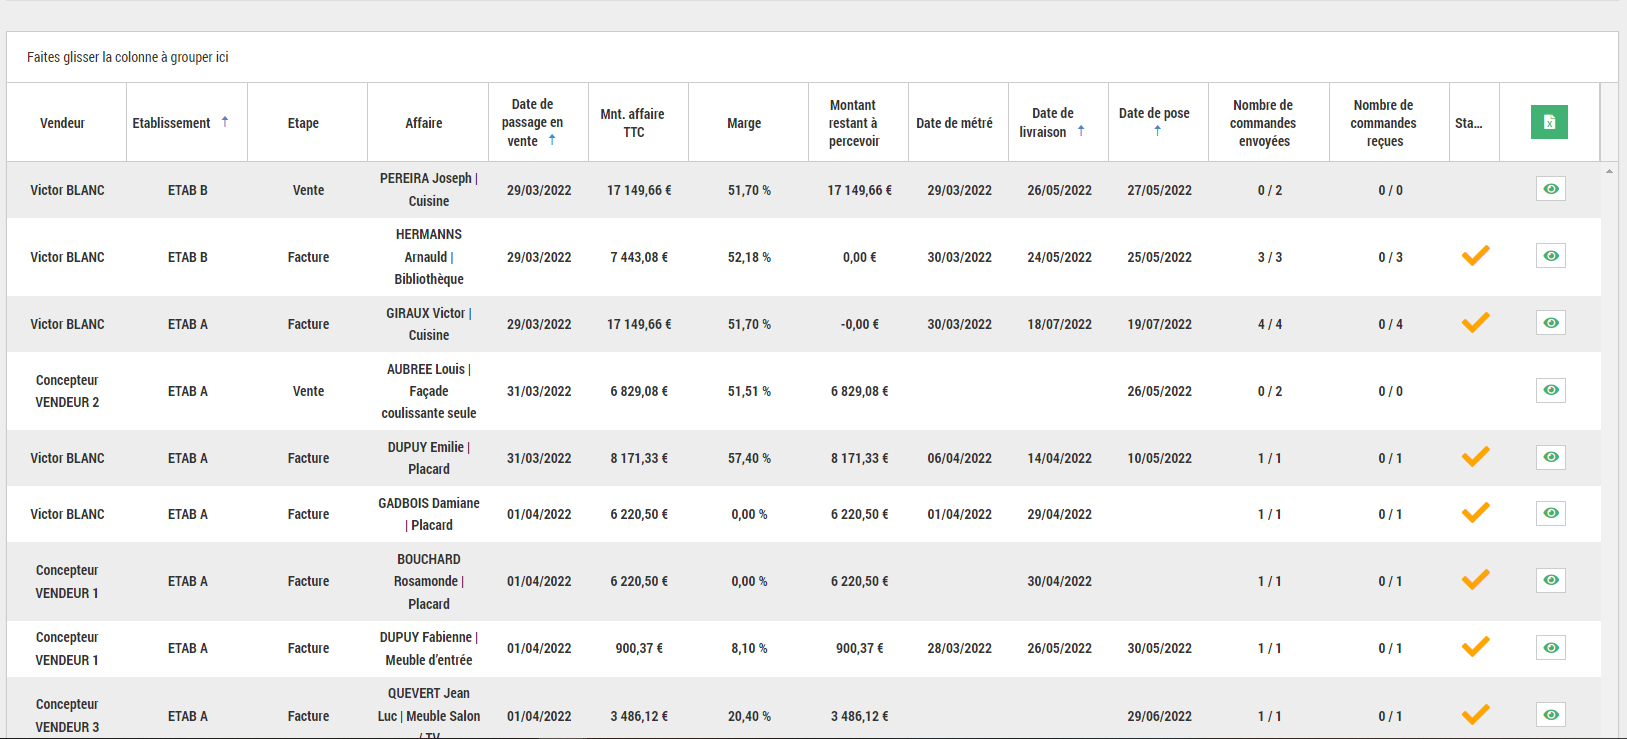Click the Vendeur column header
The image size is (1627, 739).
point(62,123)
